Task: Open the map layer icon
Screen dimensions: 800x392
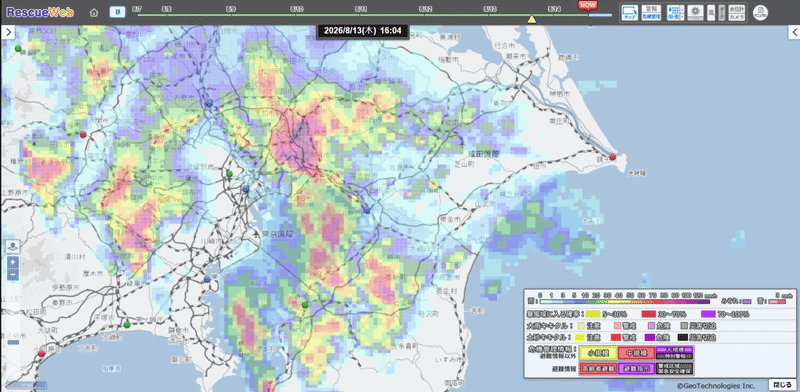Action: (x=630, y=13)
